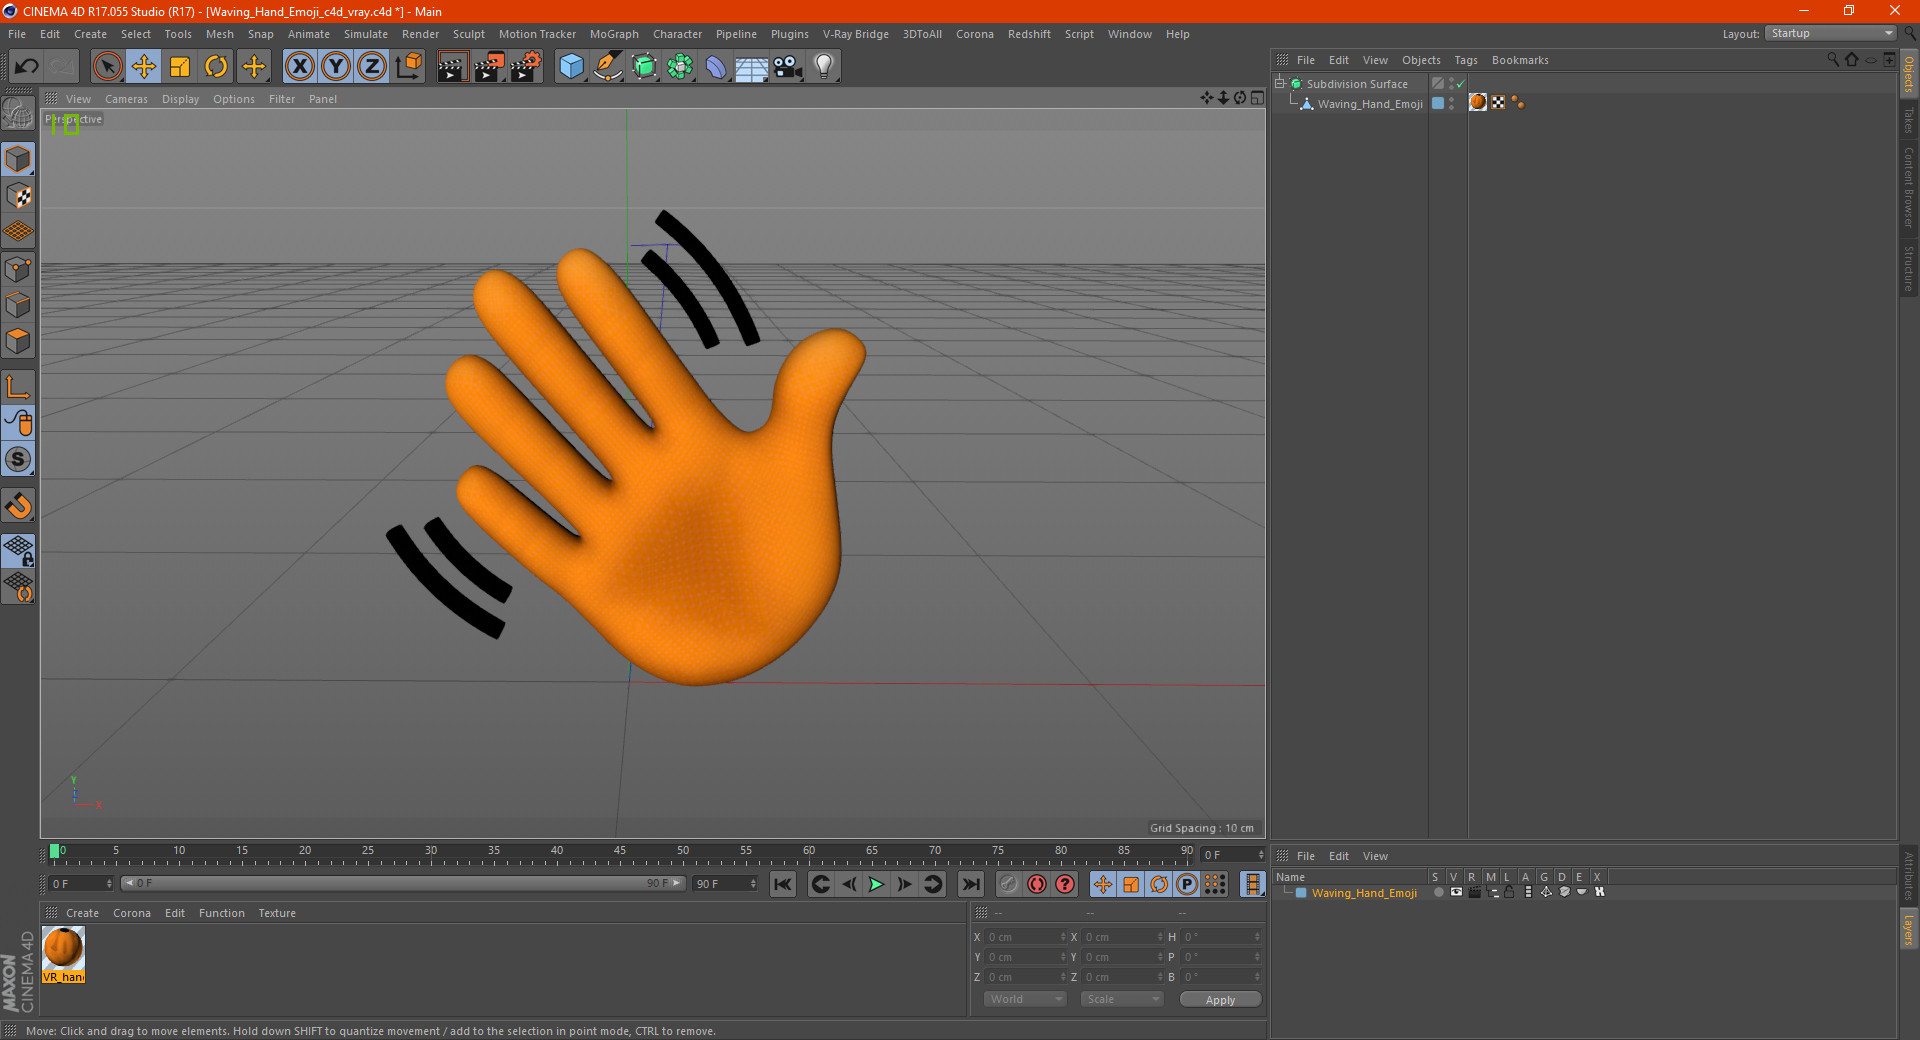
Task: Toggle the Z axis lock
Action: [x=372, y=67]
